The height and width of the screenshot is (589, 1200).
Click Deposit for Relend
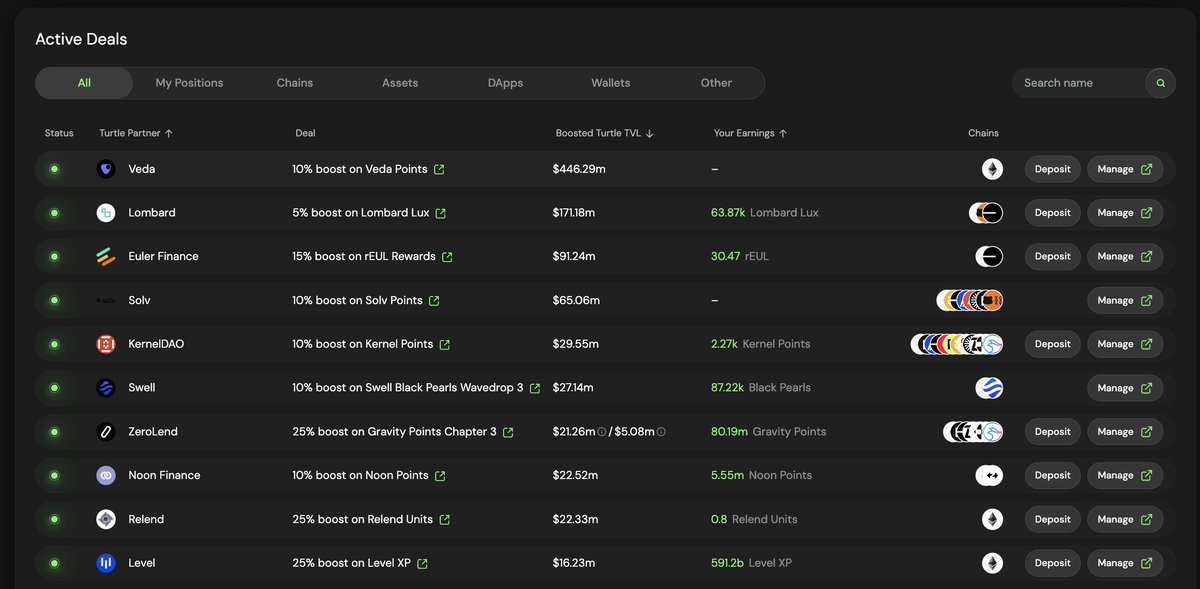[x=1052, y=519]
